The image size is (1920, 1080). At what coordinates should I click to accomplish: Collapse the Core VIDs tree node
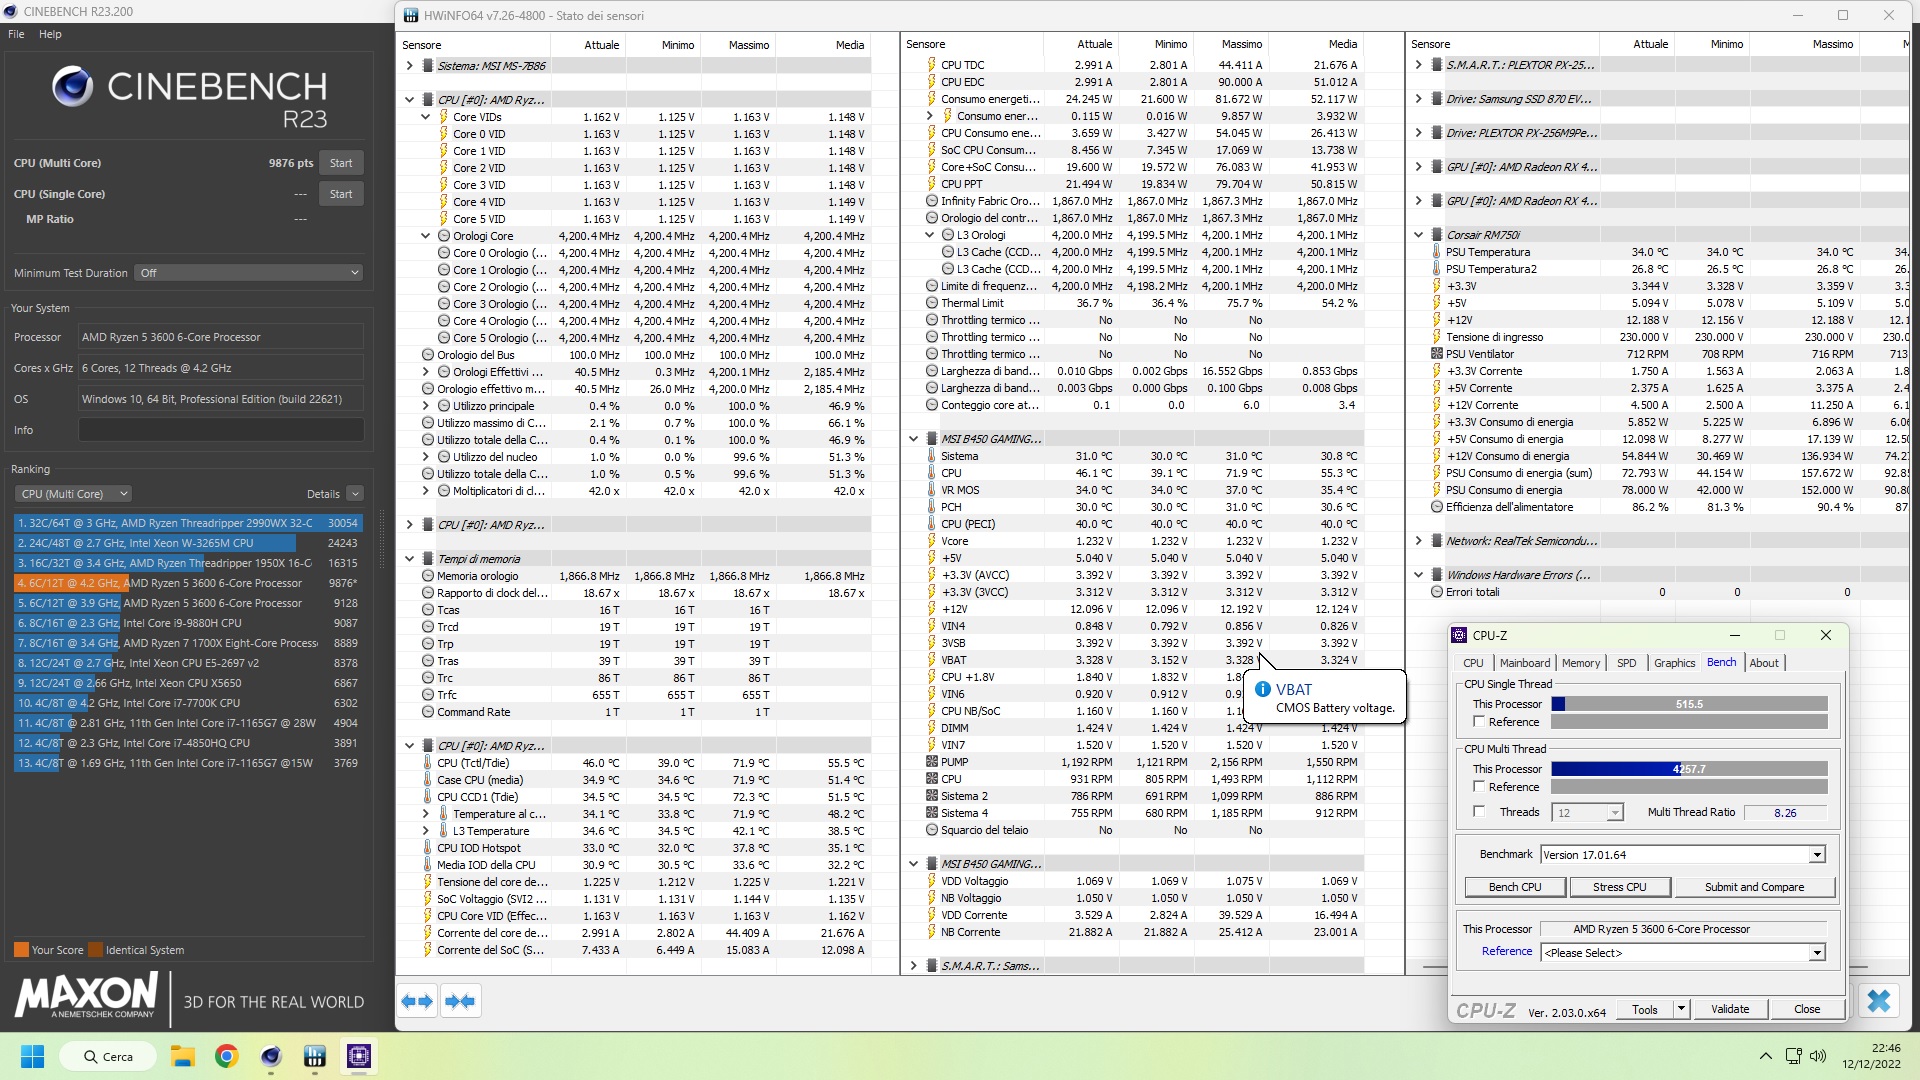(425, 117)
